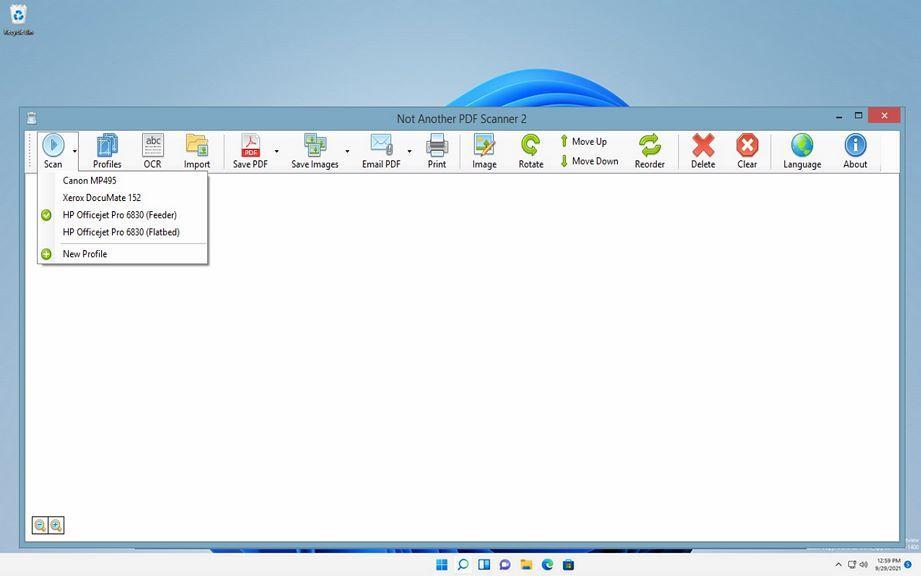Click the Scan toolbar icon
Screen dimensions: 921x576
point(52,150)
